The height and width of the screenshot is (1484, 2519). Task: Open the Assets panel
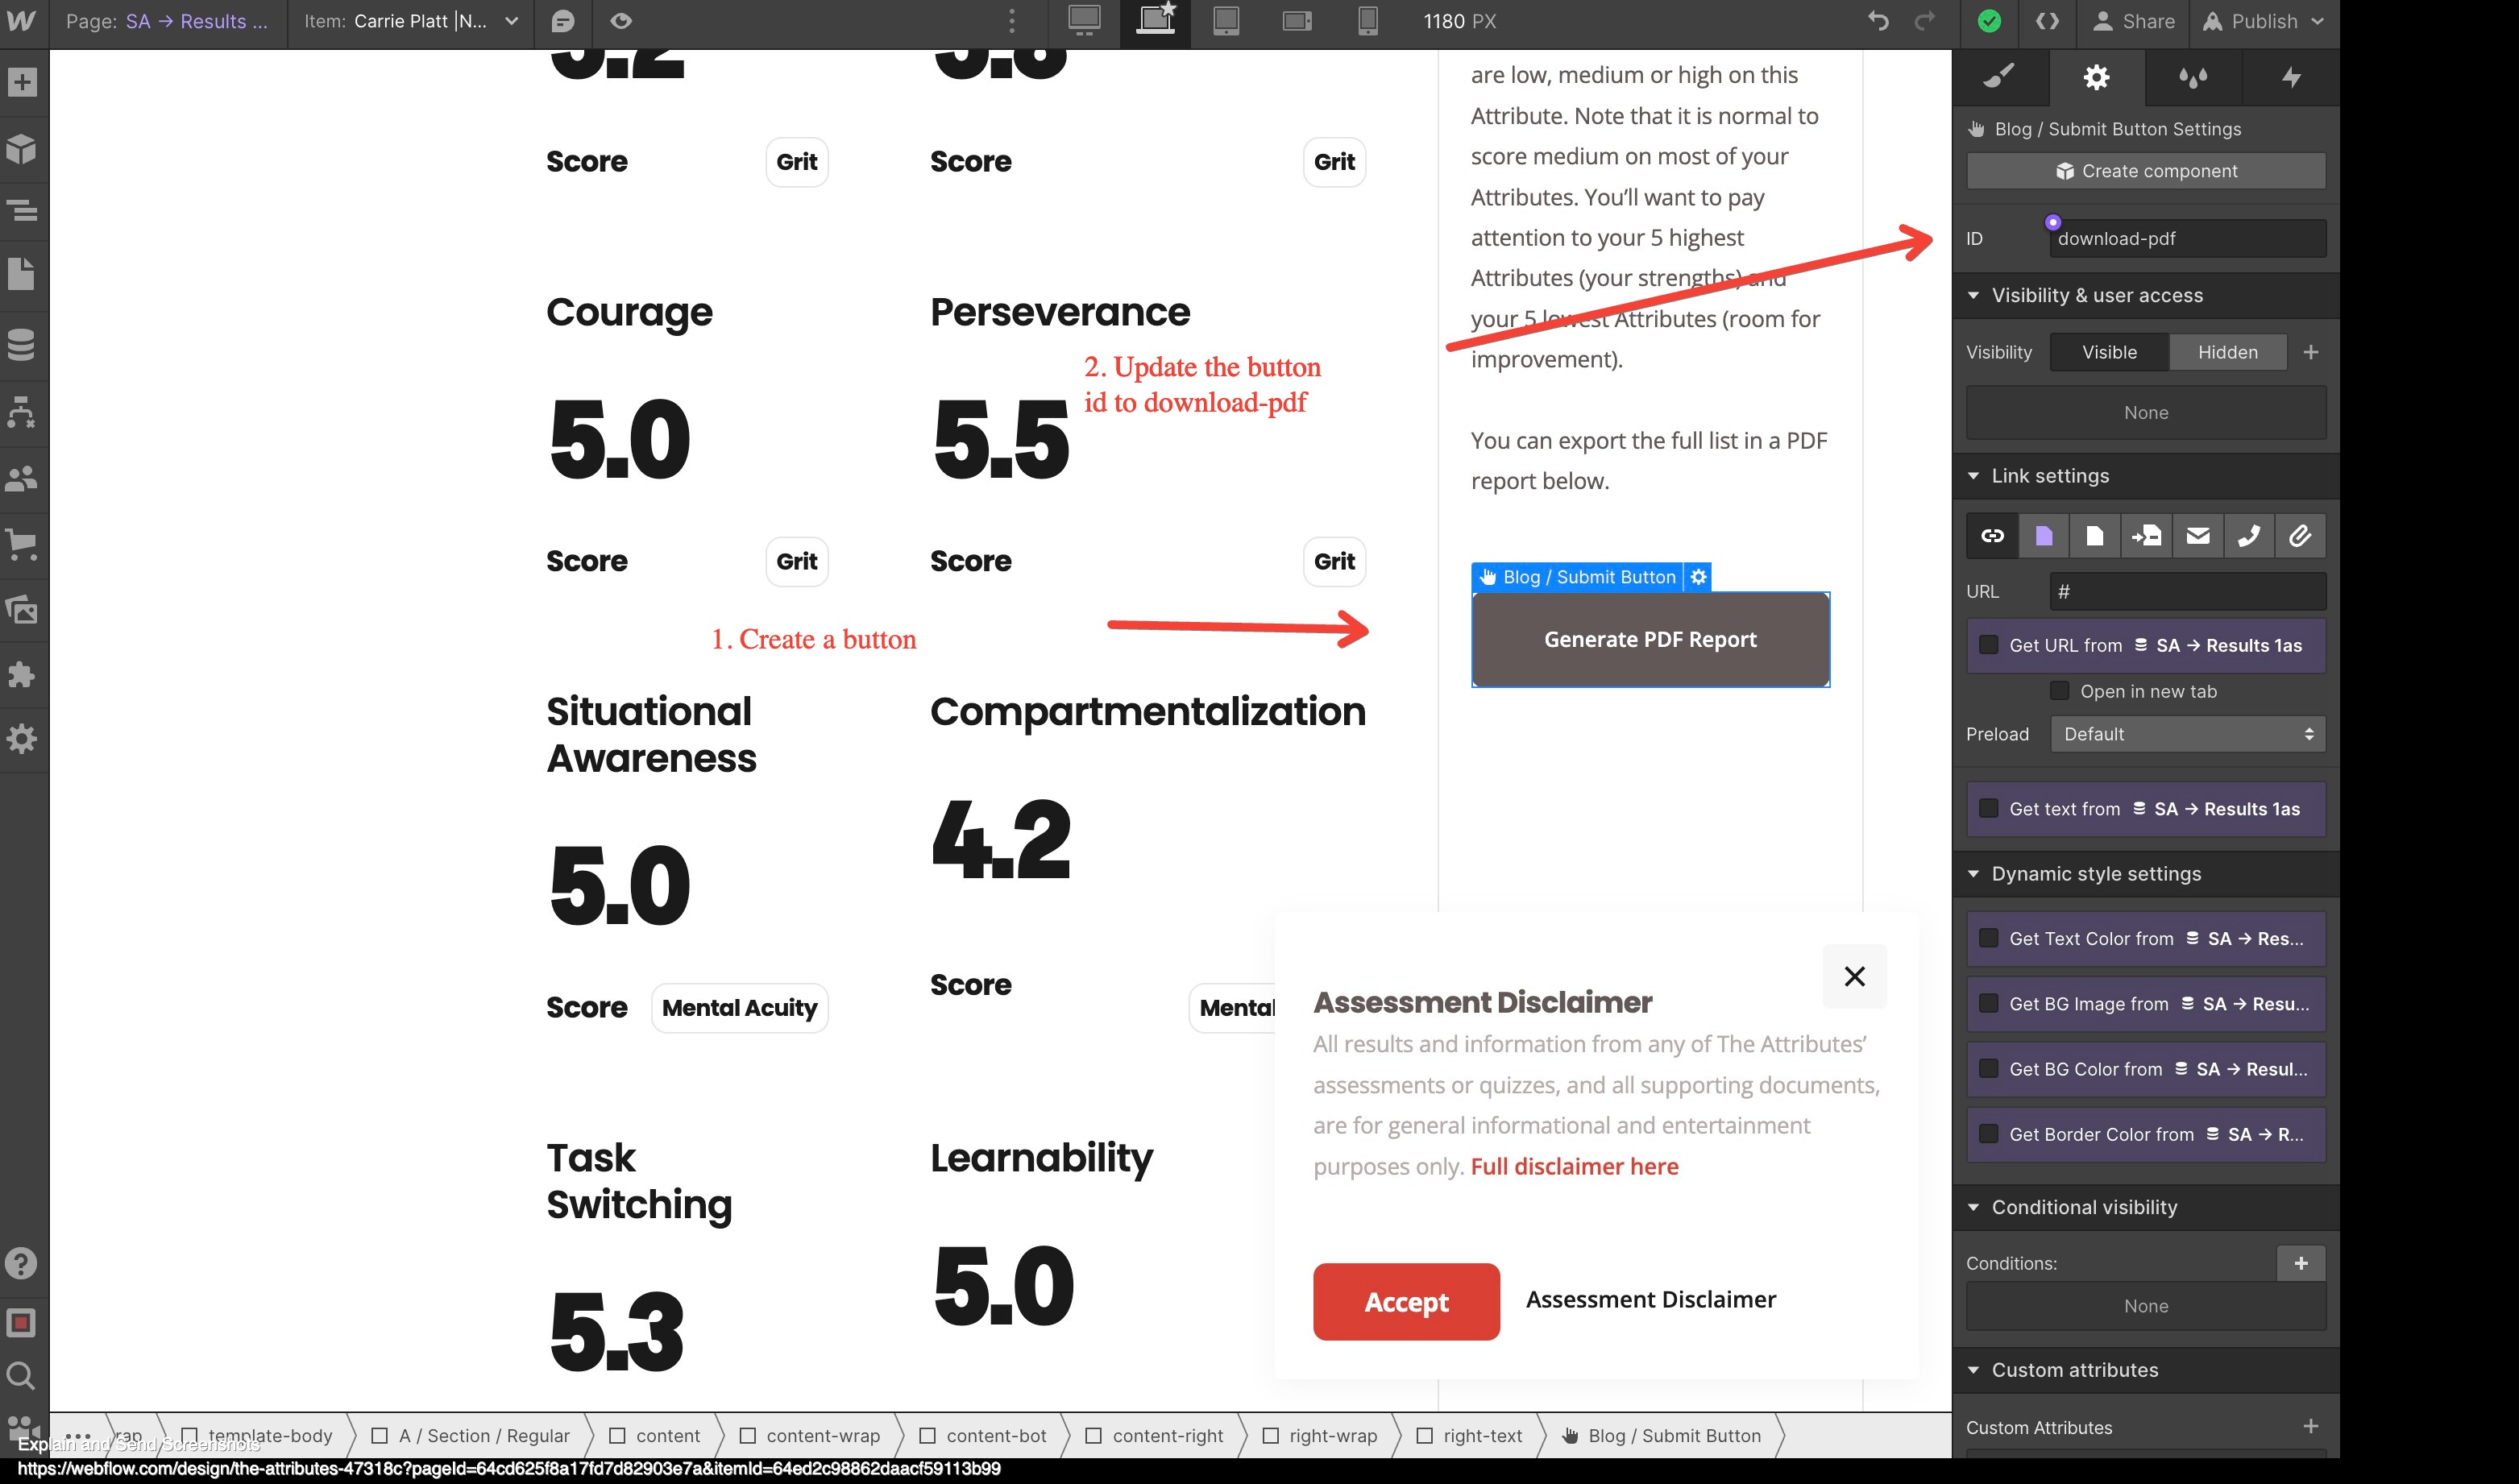coord(22,610)
